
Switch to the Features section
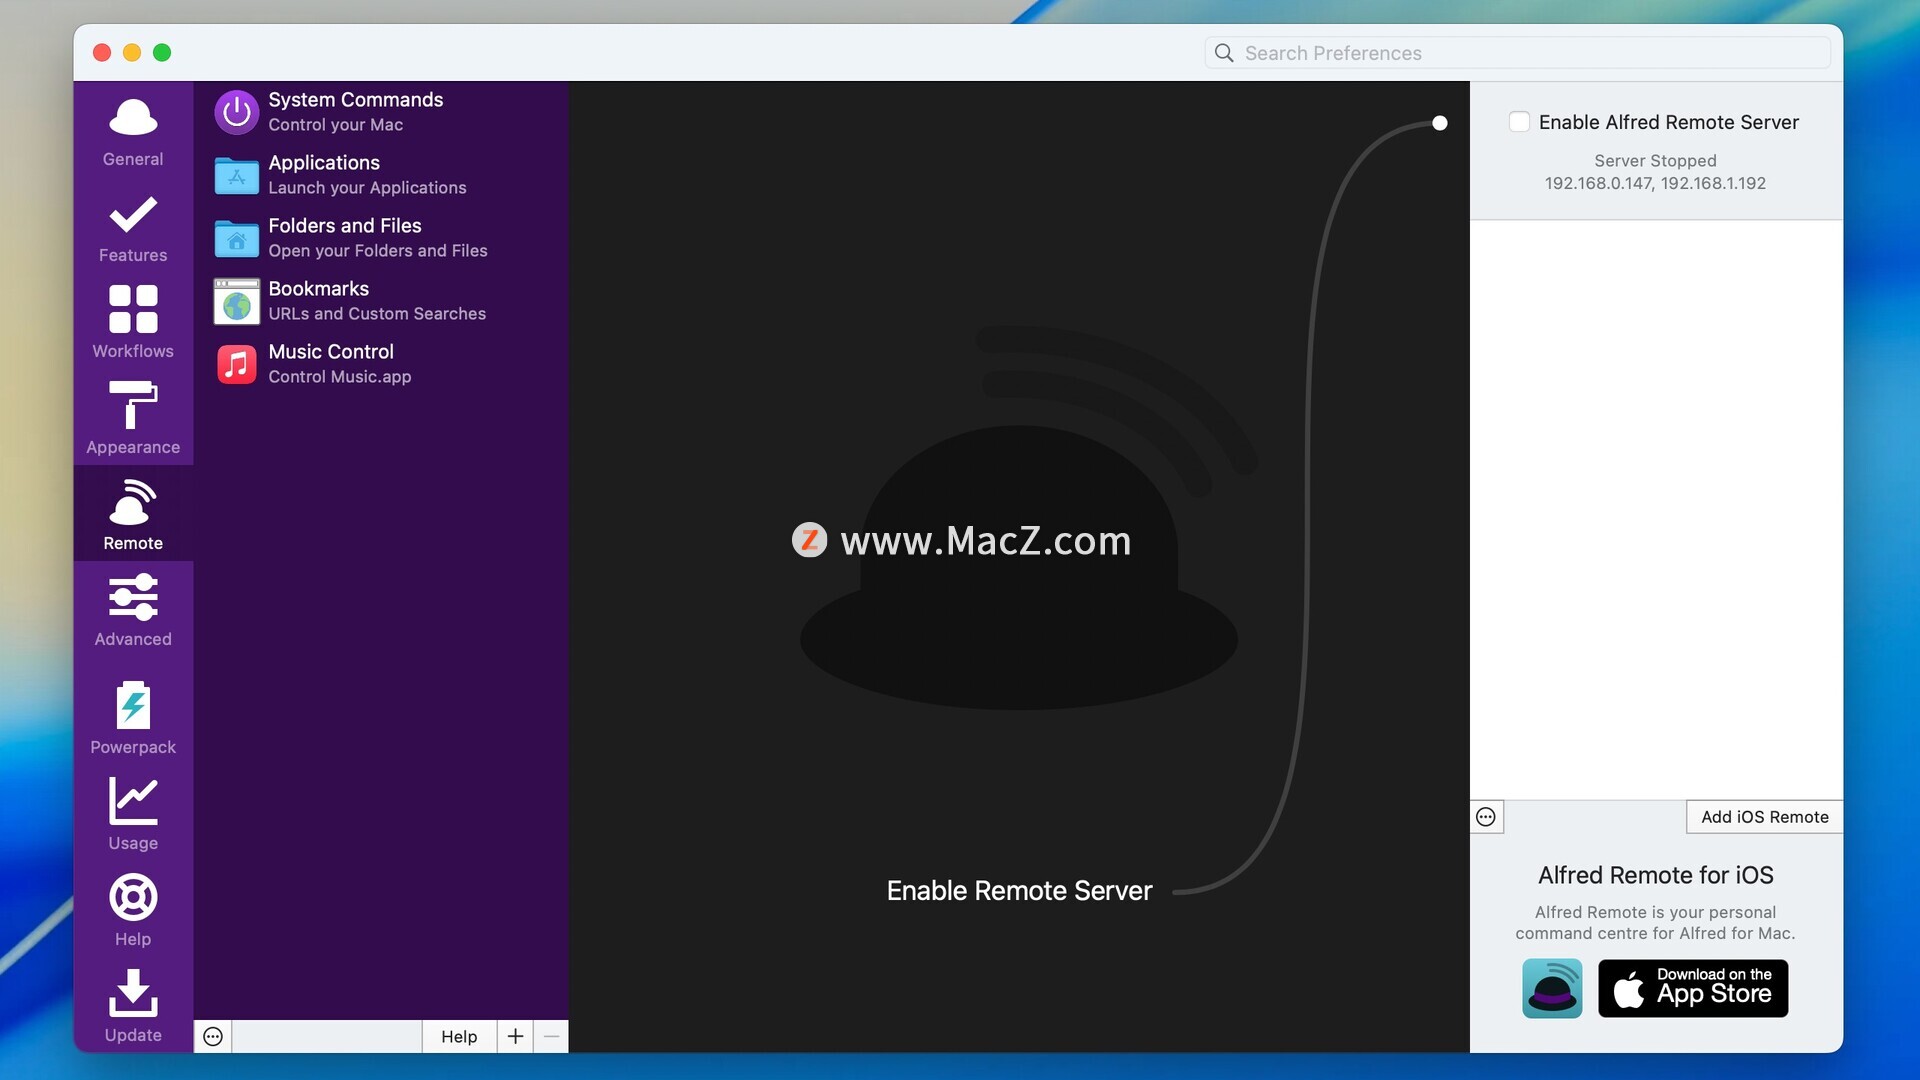133,227
